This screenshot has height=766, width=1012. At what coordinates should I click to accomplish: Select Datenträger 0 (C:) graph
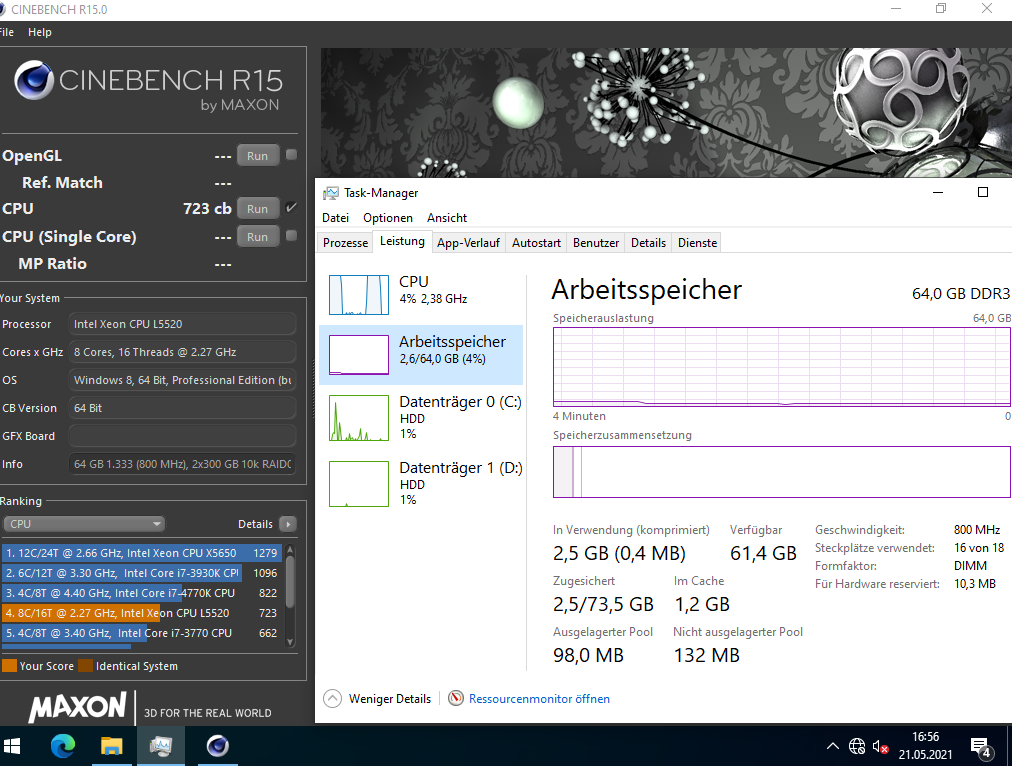[x=359, y=418]
